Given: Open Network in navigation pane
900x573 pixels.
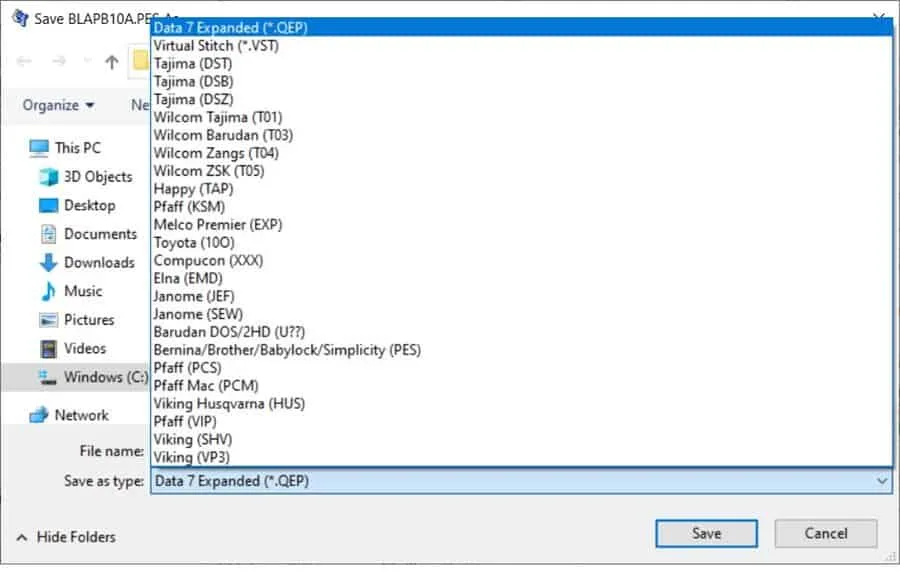Looking at the screenshot, I should 82,415.
